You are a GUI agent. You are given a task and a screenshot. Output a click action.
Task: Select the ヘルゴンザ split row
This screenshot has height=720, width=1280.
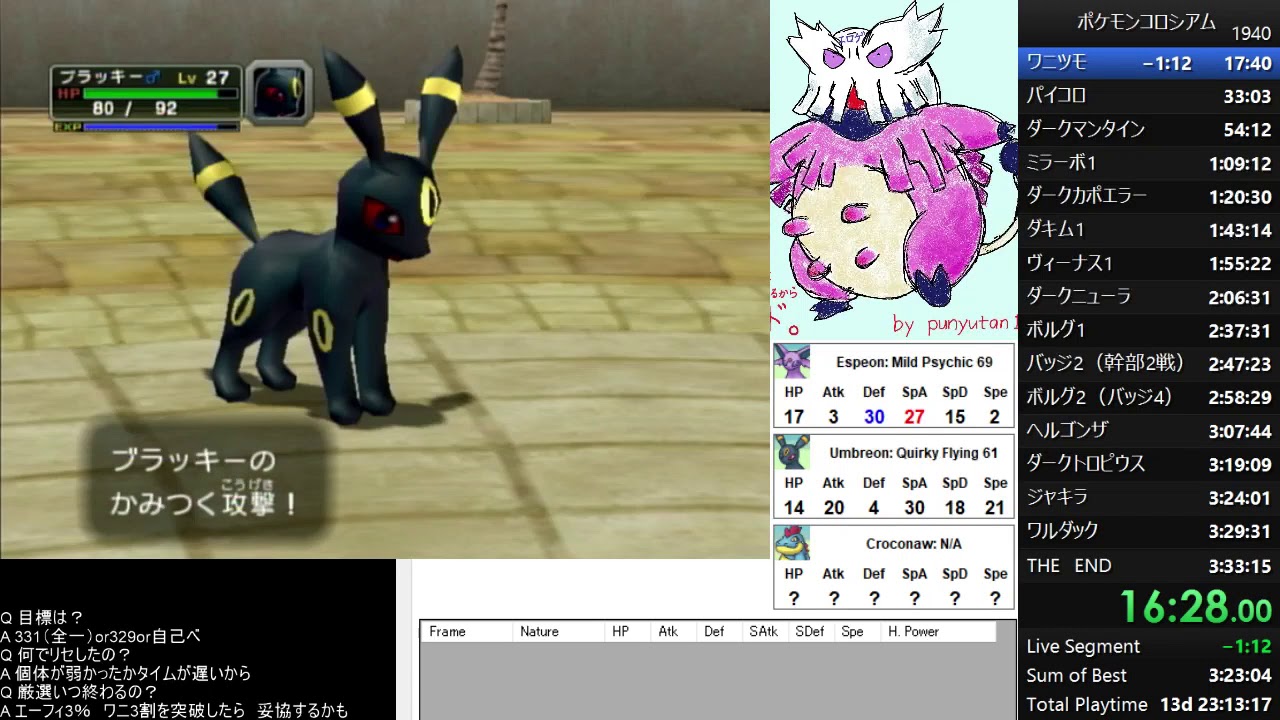point(1149,431)
